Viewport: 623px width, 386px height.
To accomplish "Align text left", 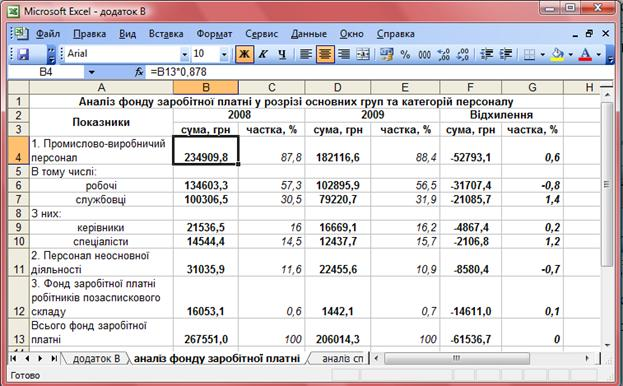I will click(x=306, y=54).
